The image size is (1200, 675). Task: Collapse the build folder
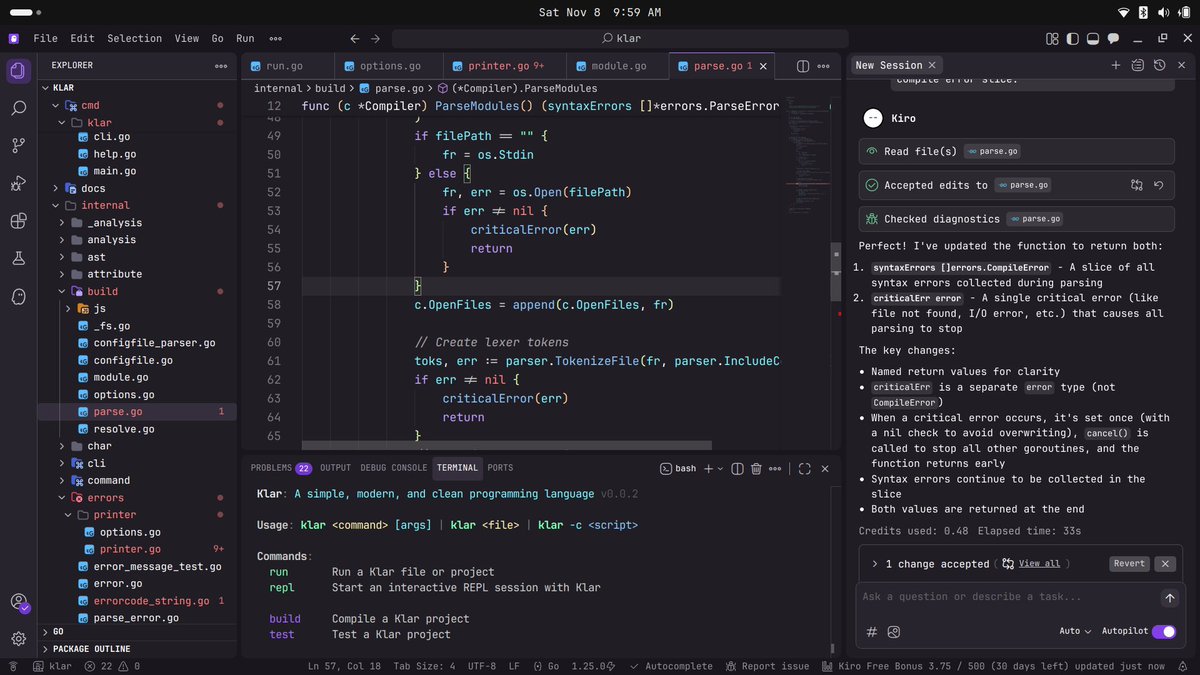pyautogui.click(x=137, y=291)
